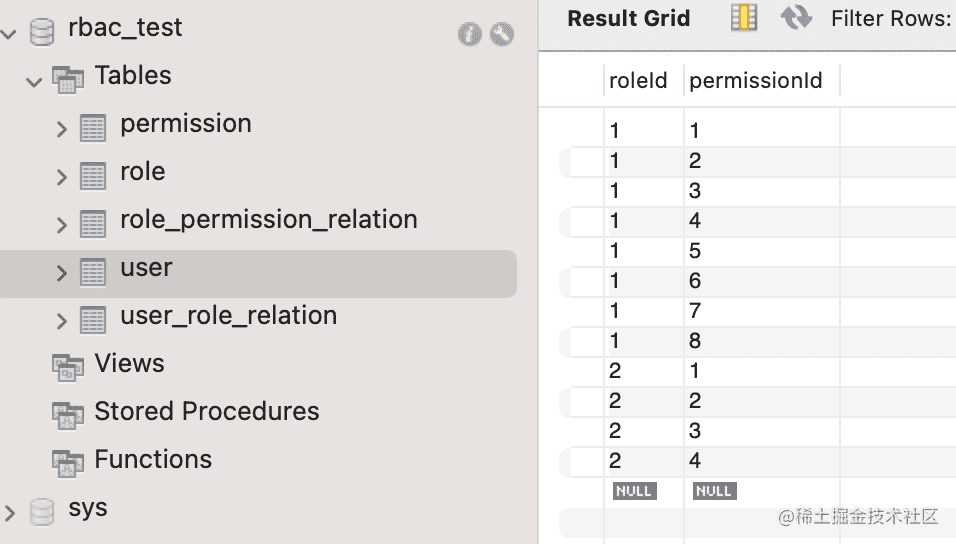Click the Views folder icon
The image size is (956, 544).
click(68, 366)
